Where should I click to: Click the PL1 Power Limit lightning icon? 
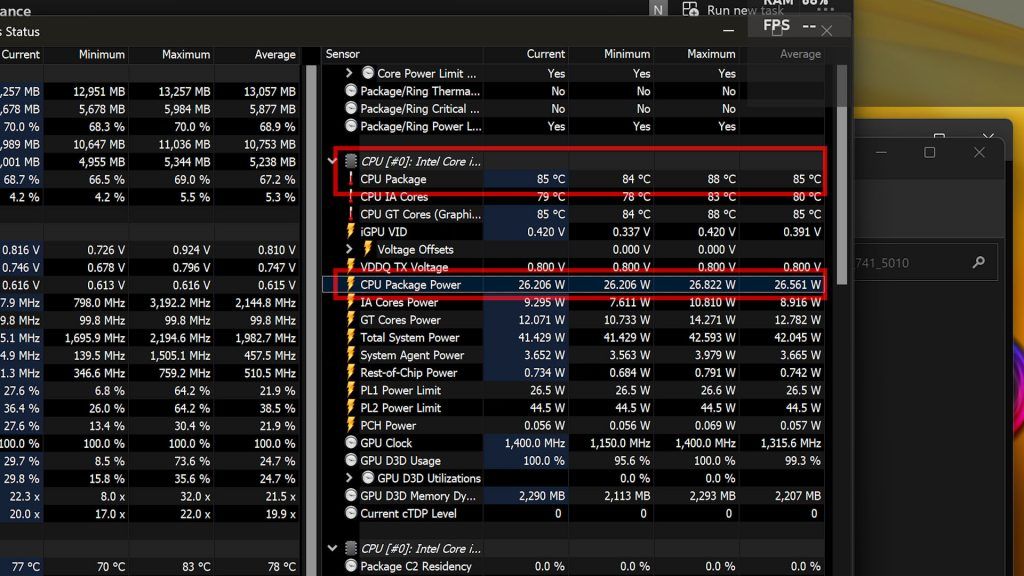(351, 391)
